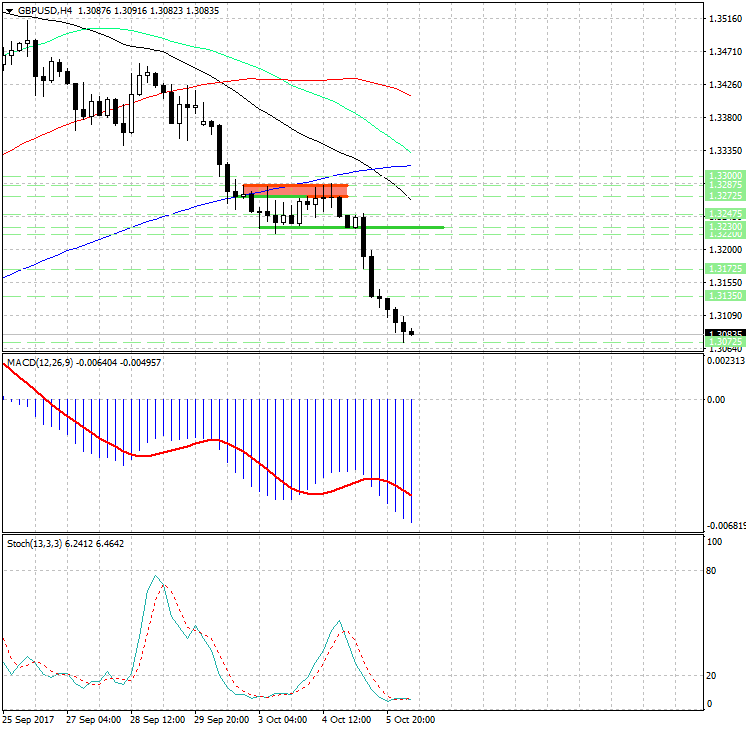Viewport: 746px width, 731px height.
Task: Click the GBPUSD,H4 chart title text
Action: click(x=44, y=10)
